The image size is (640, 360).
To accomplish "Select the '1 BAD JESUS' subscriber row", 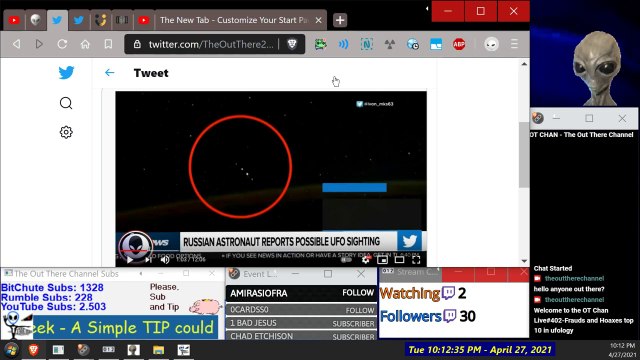I will tap(301, 323).
